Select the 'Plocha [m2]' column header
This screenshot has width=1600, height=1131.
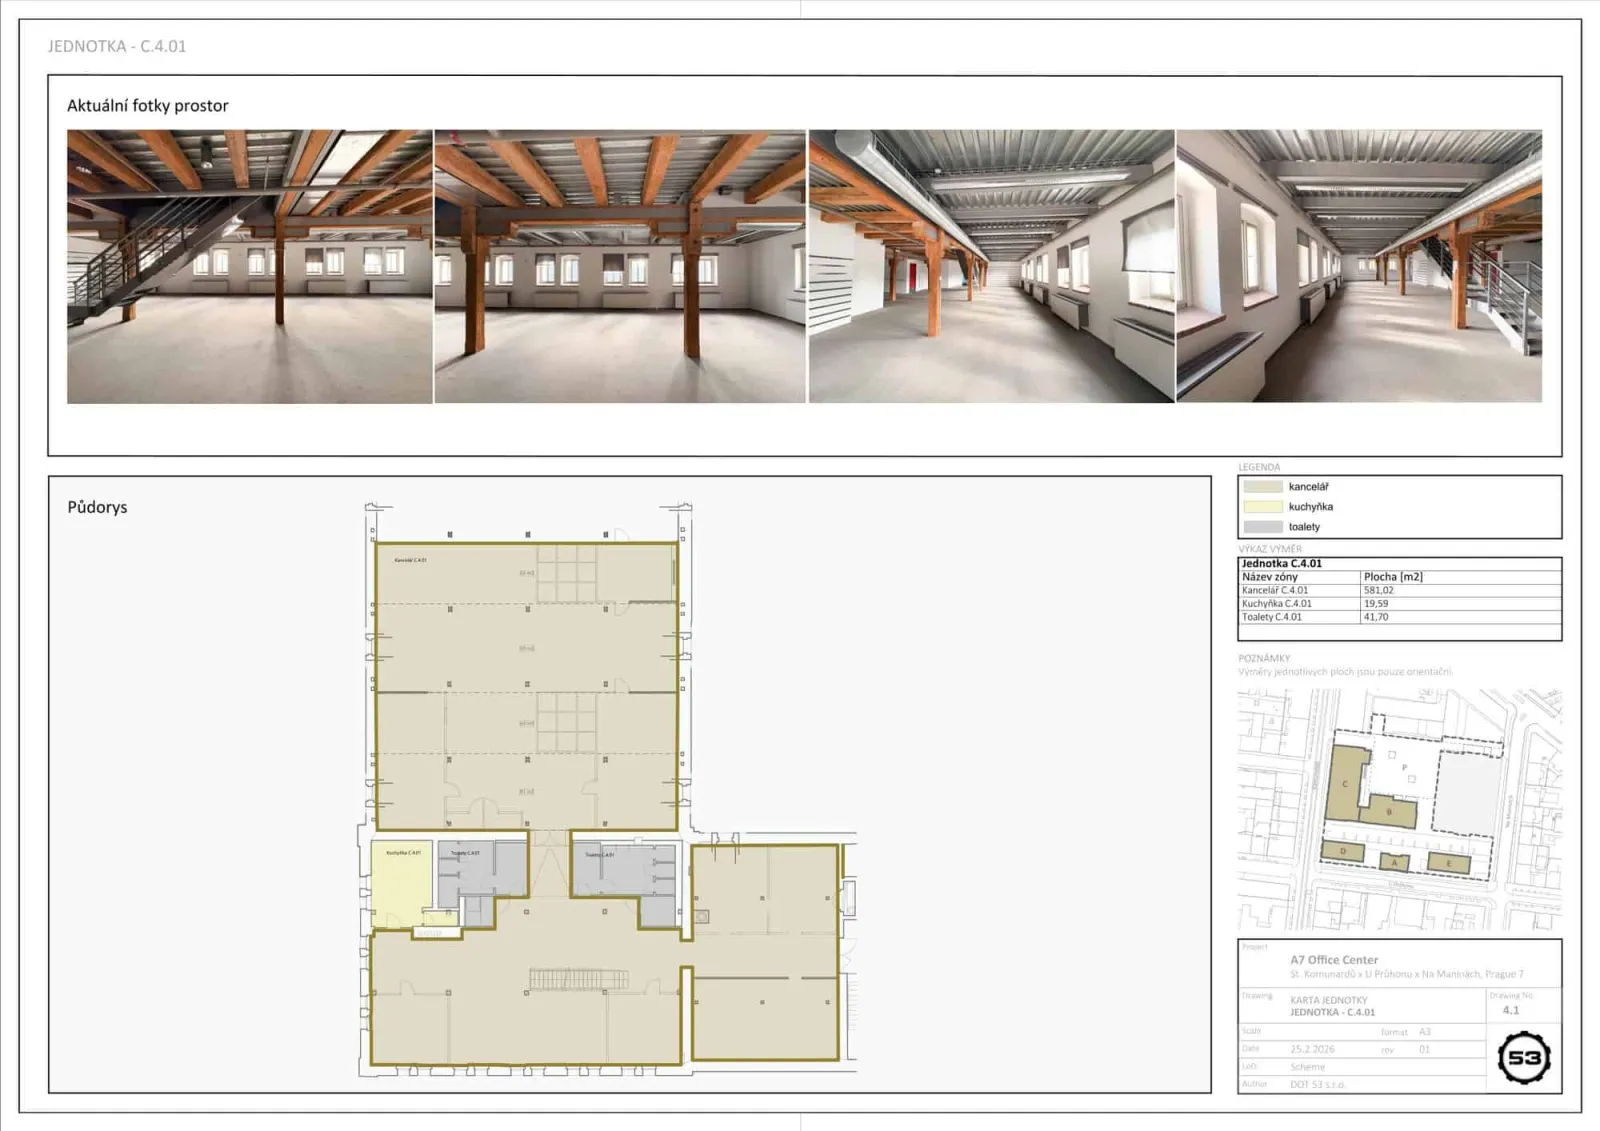[1393, 577]
